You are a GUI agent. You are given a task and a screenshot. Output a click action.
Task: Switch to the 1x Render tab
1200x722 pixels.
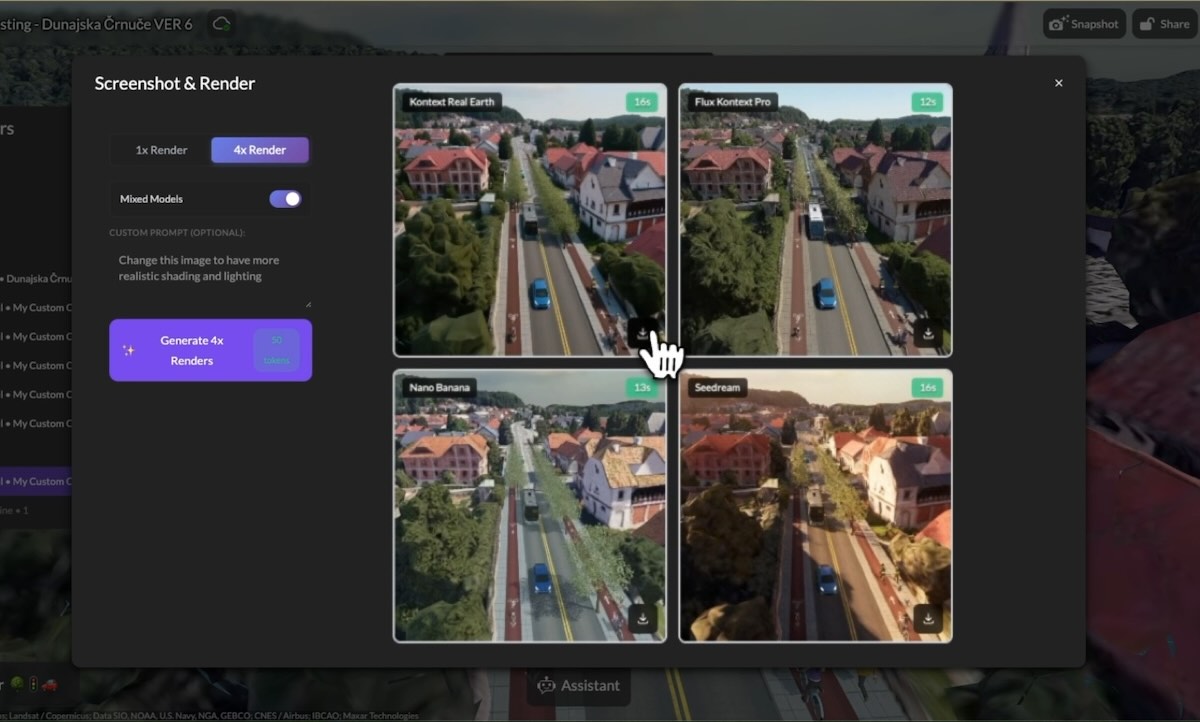tap(162, 149)
